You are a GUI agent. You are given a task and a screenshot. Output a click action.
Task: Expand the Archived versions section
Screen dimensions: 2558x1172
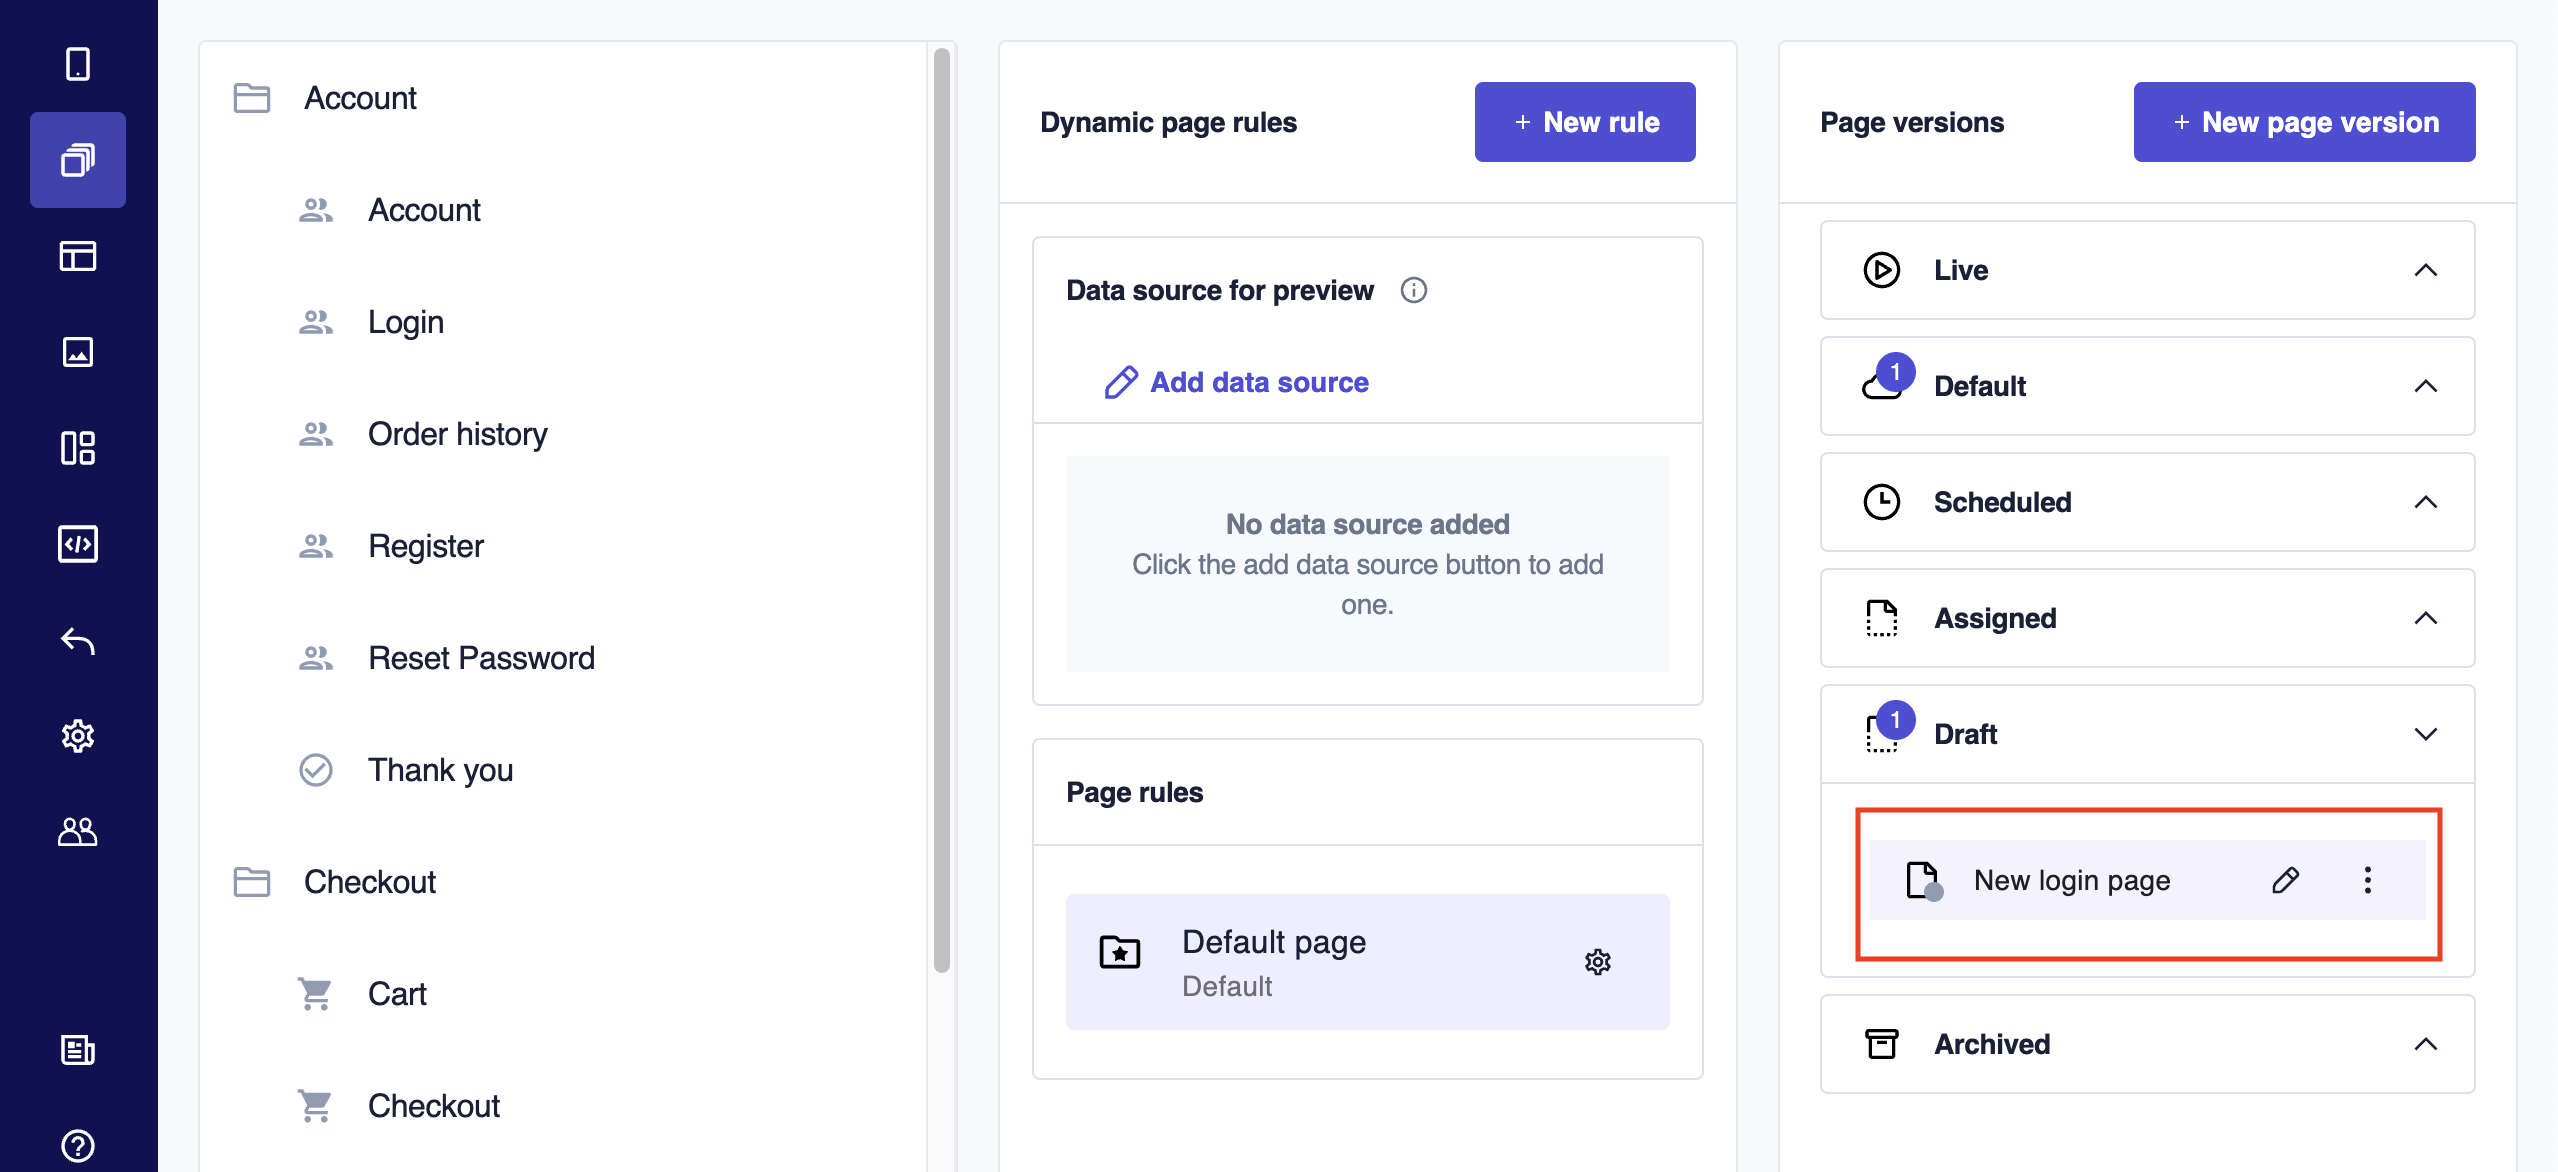2426,1044
